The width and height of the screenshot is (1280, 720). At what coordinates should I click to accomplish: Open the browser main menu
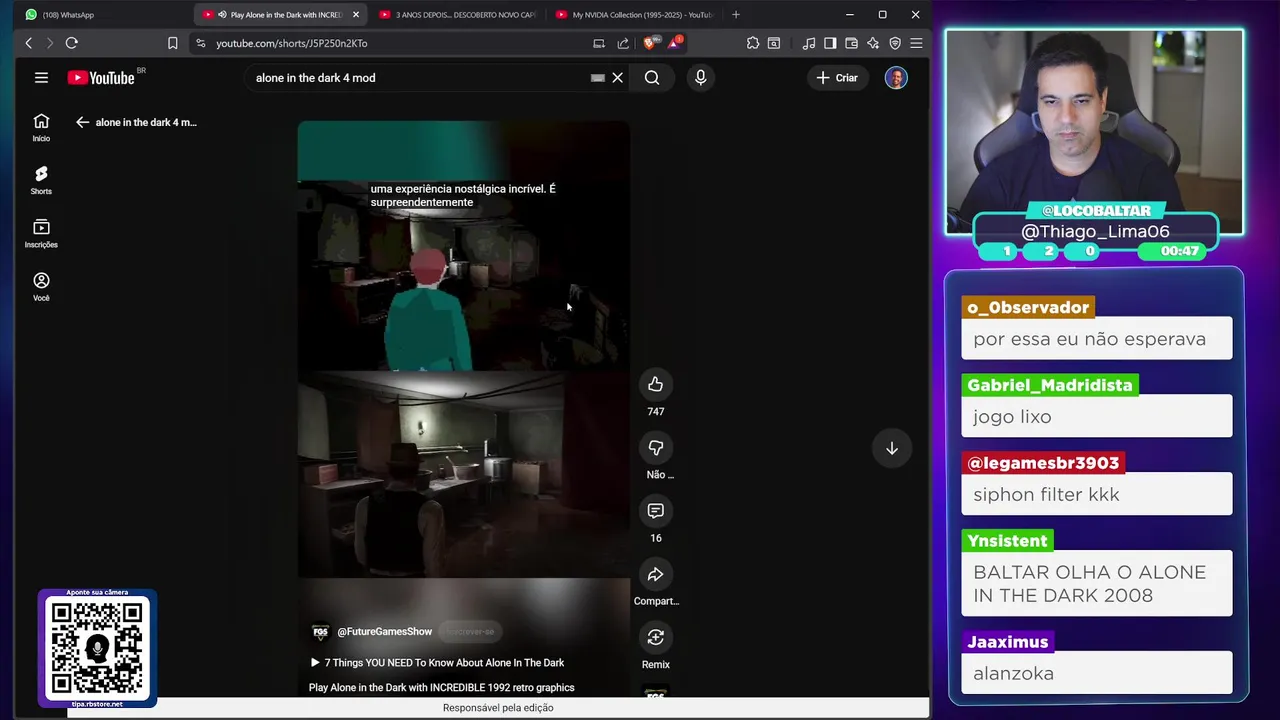(916, 43)
